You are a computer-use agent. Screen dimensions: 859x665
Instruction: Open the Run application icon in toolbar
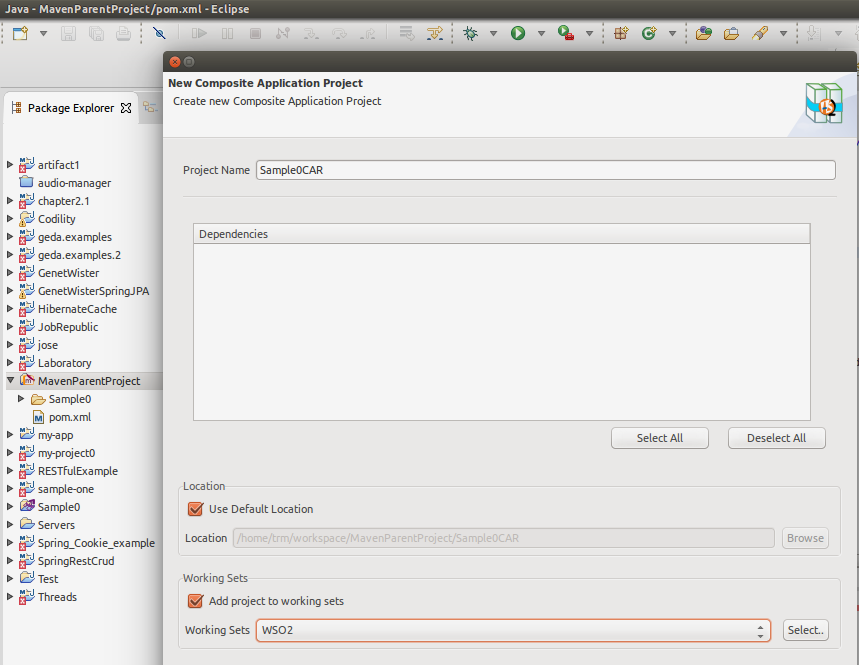click(x=517, y=32)
